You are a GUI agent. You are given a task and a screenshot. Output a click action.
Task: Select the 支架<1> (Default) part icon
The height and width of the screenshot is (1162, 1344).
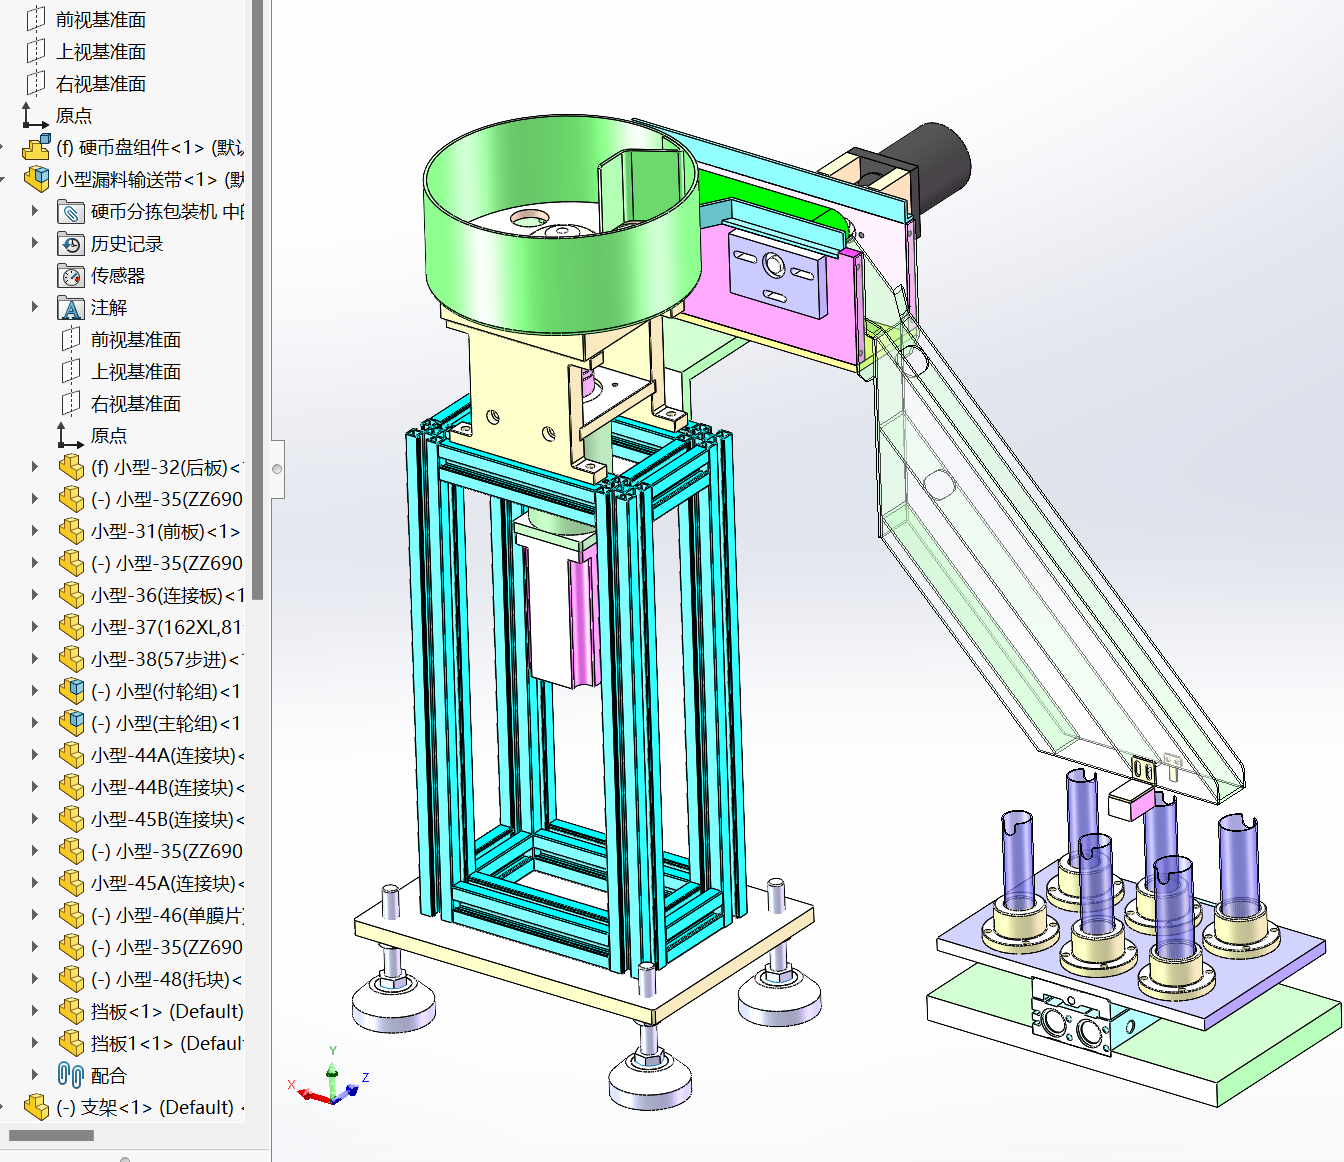tap(37, 1108)
